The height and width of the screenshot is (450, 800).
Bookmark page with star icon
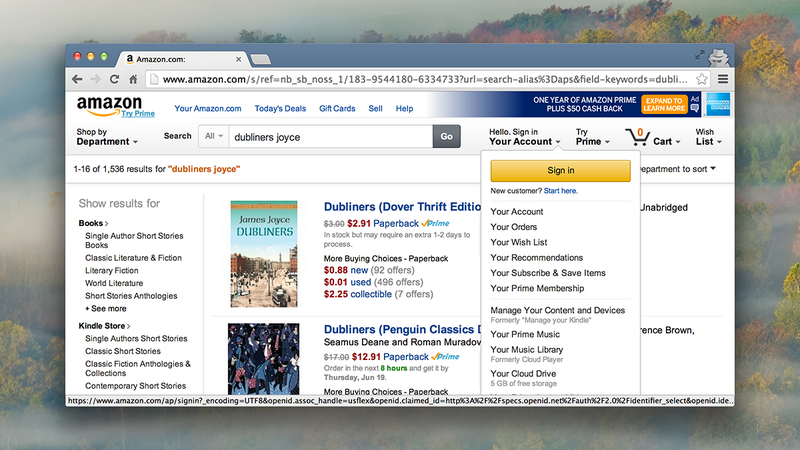[x=702, y=79]
